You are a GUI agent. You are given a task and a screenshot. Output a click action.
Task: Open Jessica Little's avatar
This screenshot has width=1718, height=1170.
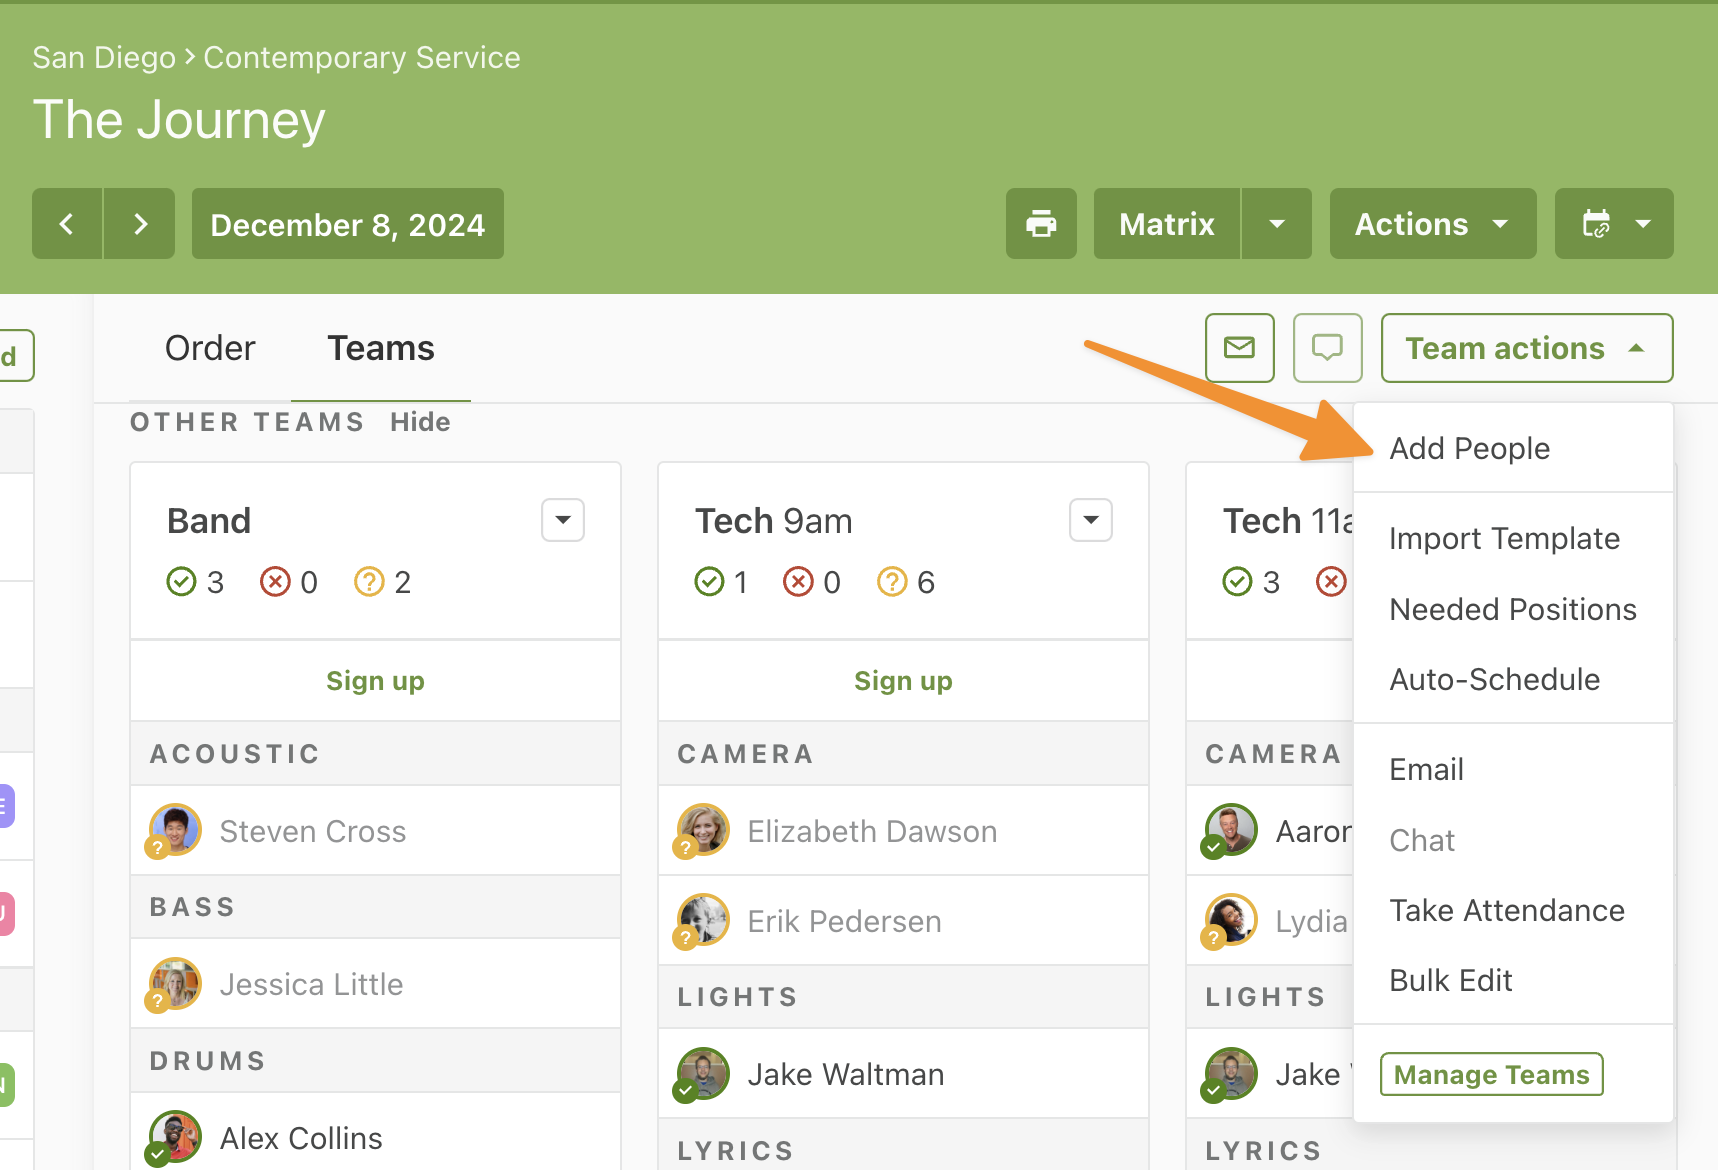pos(175,984)
